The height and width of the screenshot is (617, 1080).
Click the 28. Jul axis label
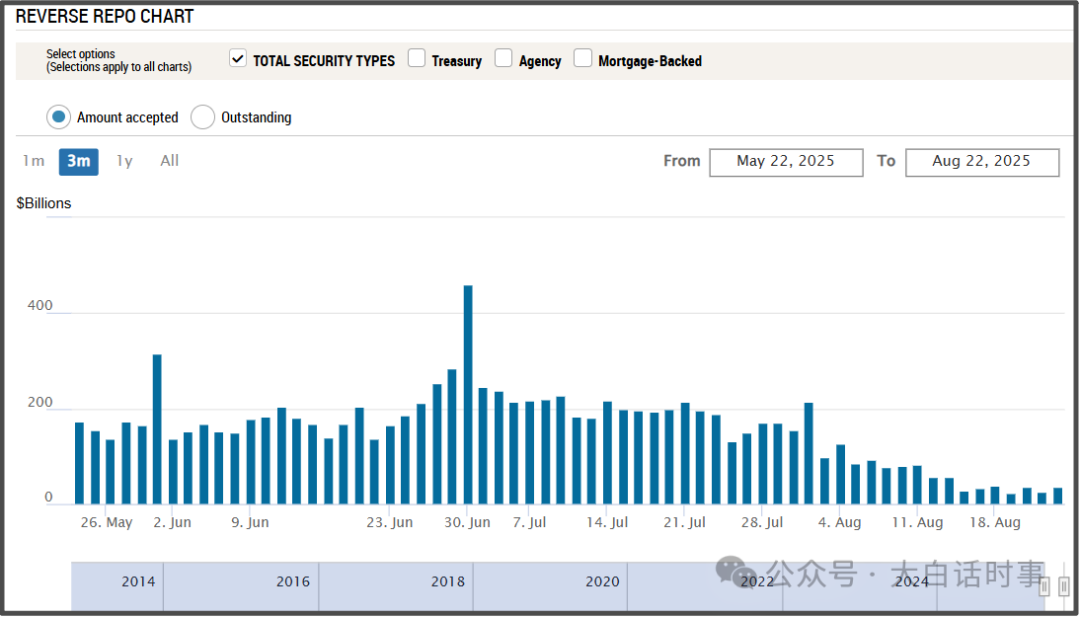pyautogui.click(x=762, y=523)
